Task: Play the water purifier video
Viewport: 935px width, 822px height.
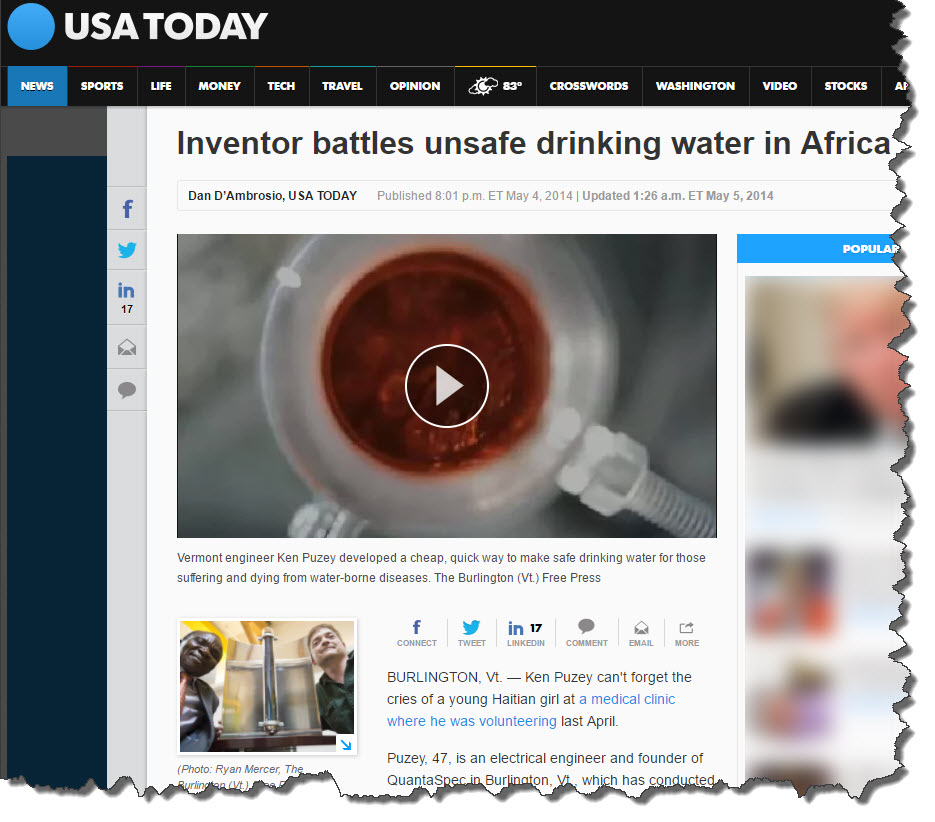Action: (447, 386)
